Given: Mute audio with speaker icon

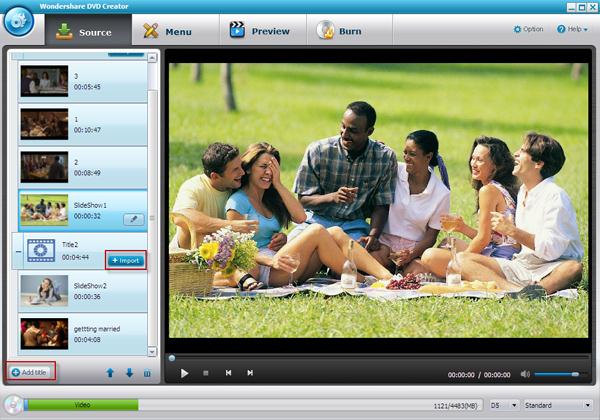Looking at the screenshot, I should 525,374.
